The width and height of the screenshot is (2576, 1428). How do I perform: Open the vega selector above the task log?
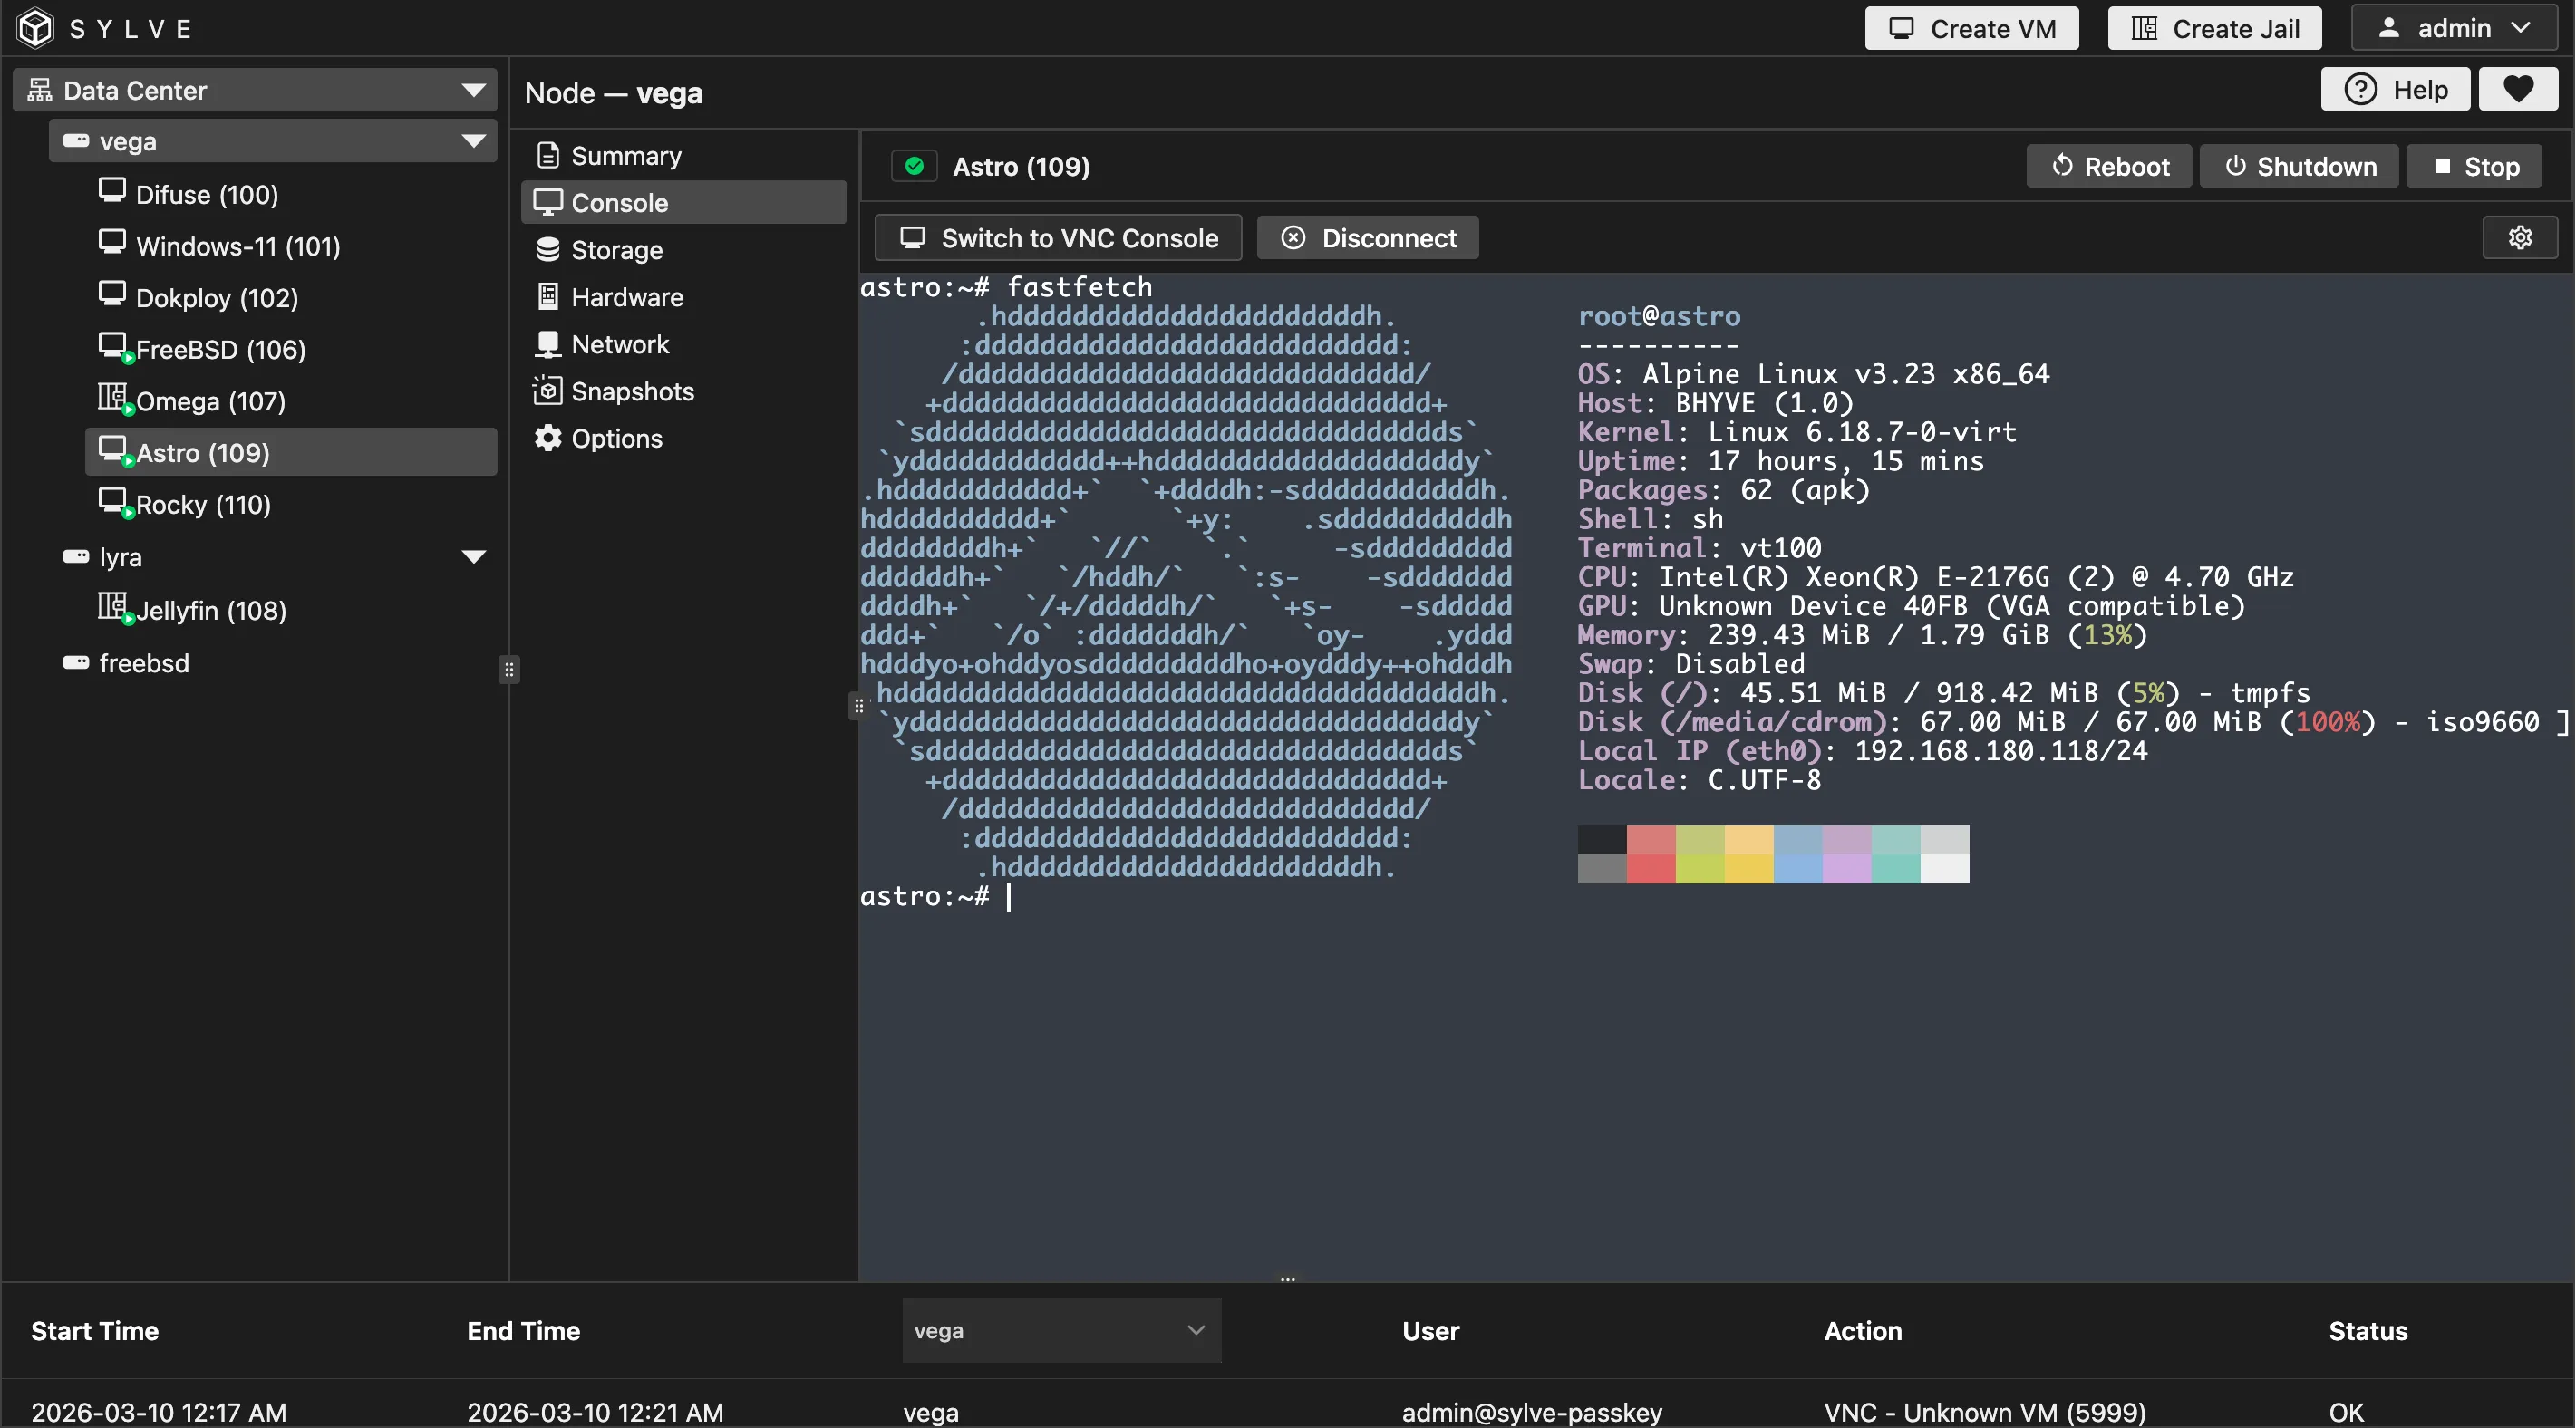[x=1060, y=1330]
